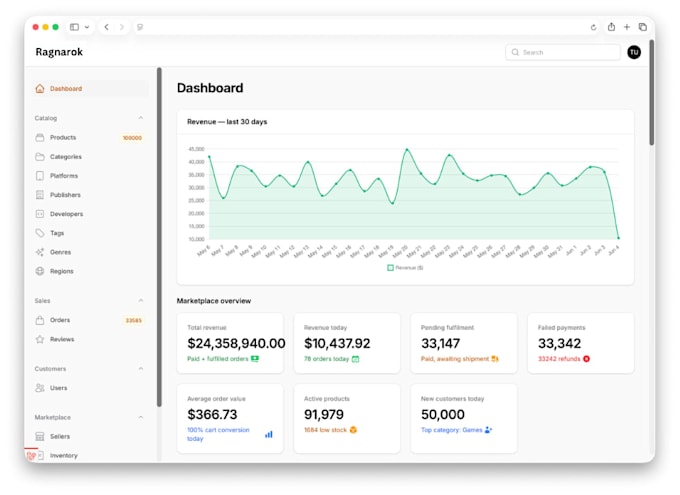Click the 33242 refunds link

559,359
